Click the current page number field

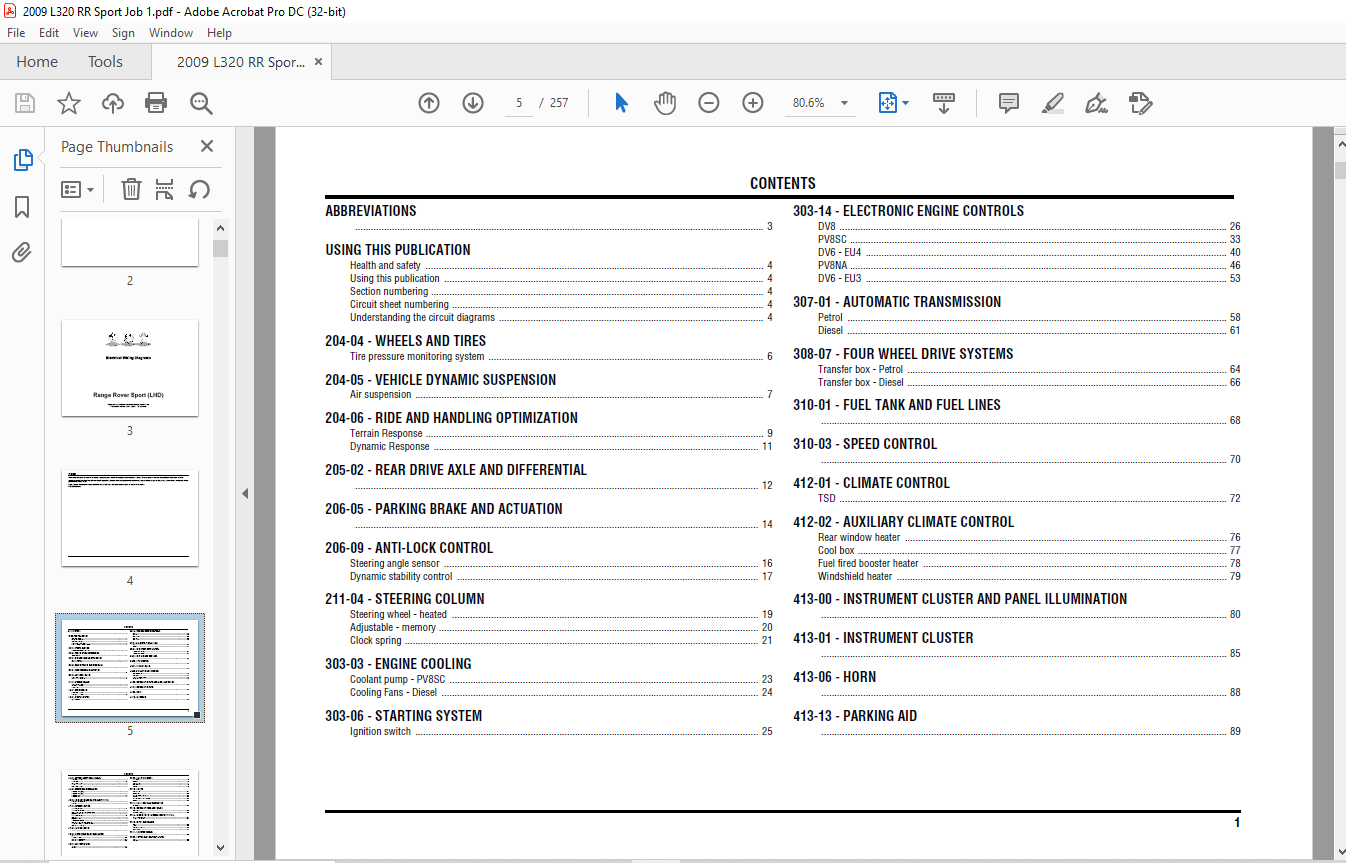[519, 103]
